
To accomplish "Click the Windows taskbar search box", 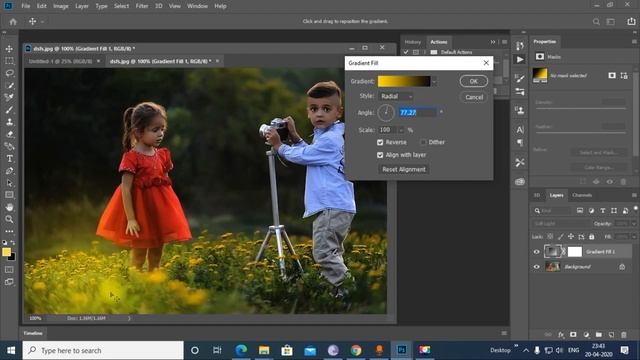I will click(103, 350).
